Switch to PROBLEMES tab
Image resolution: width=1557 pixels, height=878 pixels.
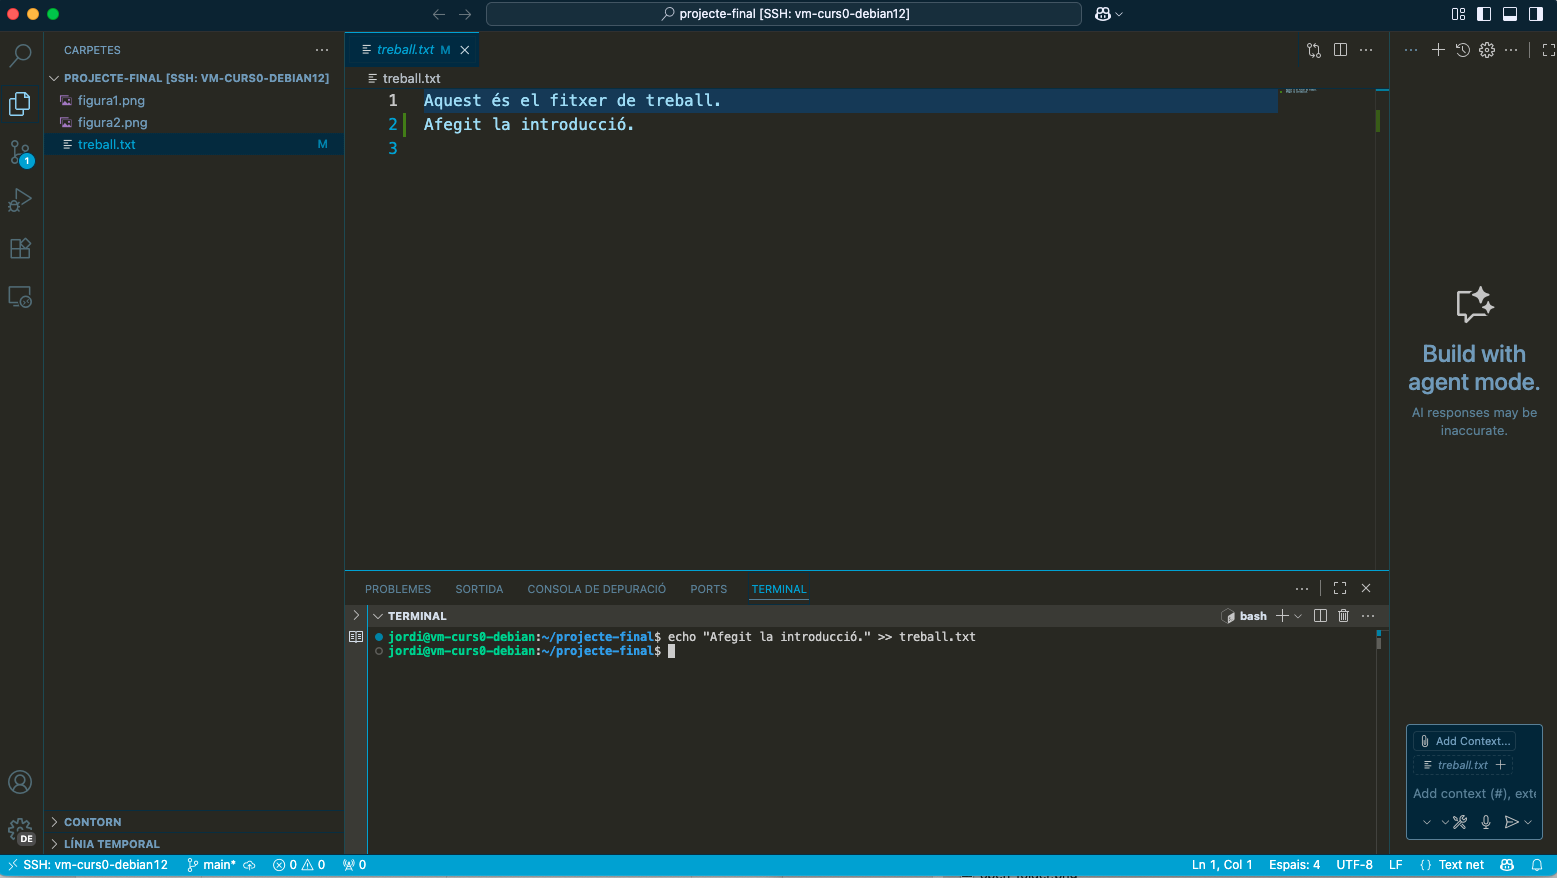pos(398,589)
